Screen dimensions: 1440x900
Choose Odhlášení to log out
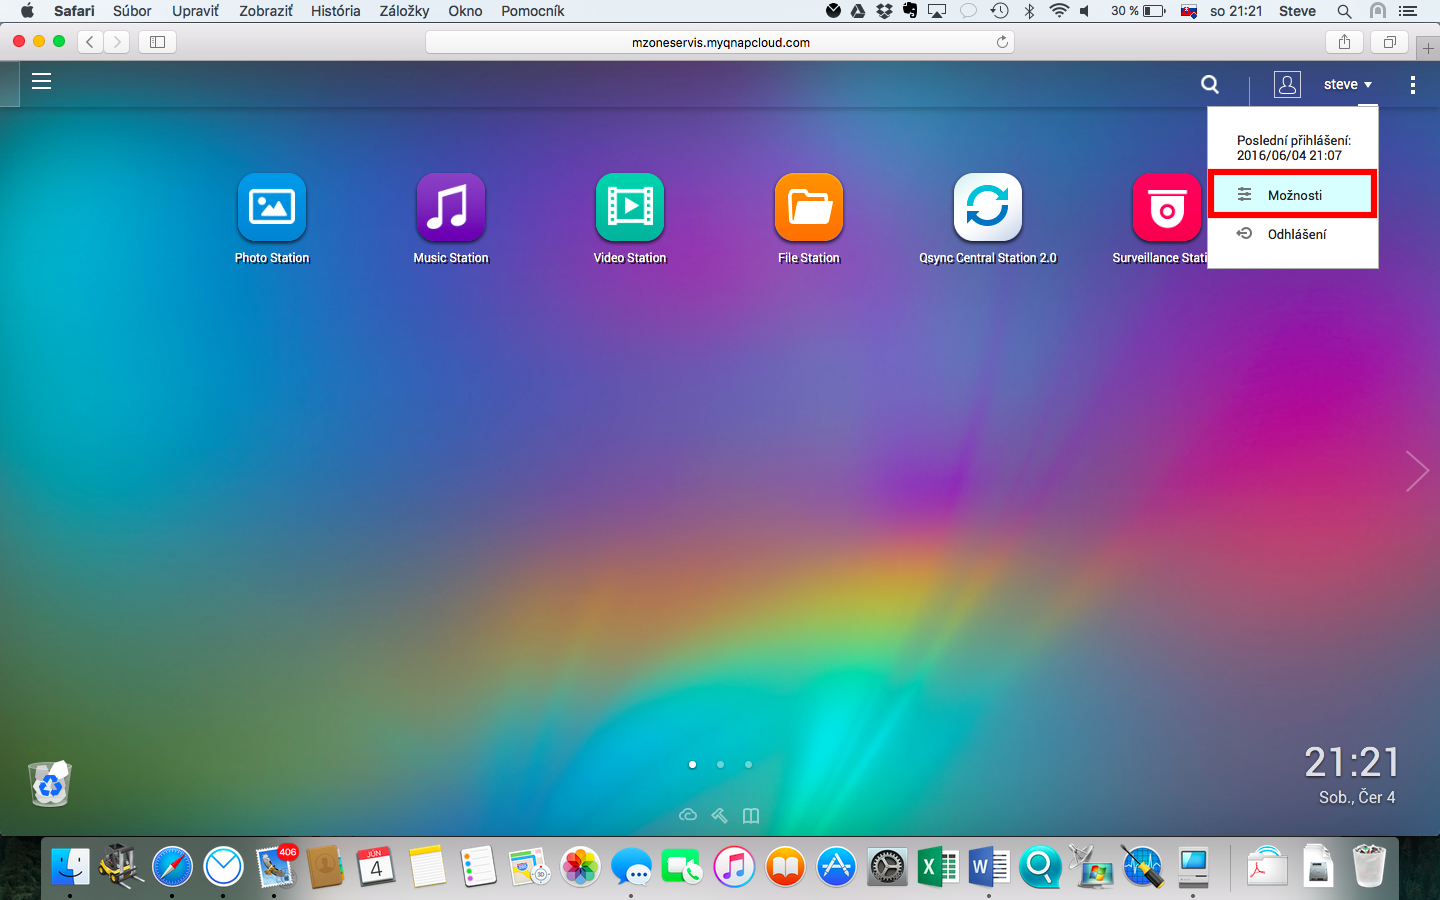pyautogui.click(x=1295, y=234)
